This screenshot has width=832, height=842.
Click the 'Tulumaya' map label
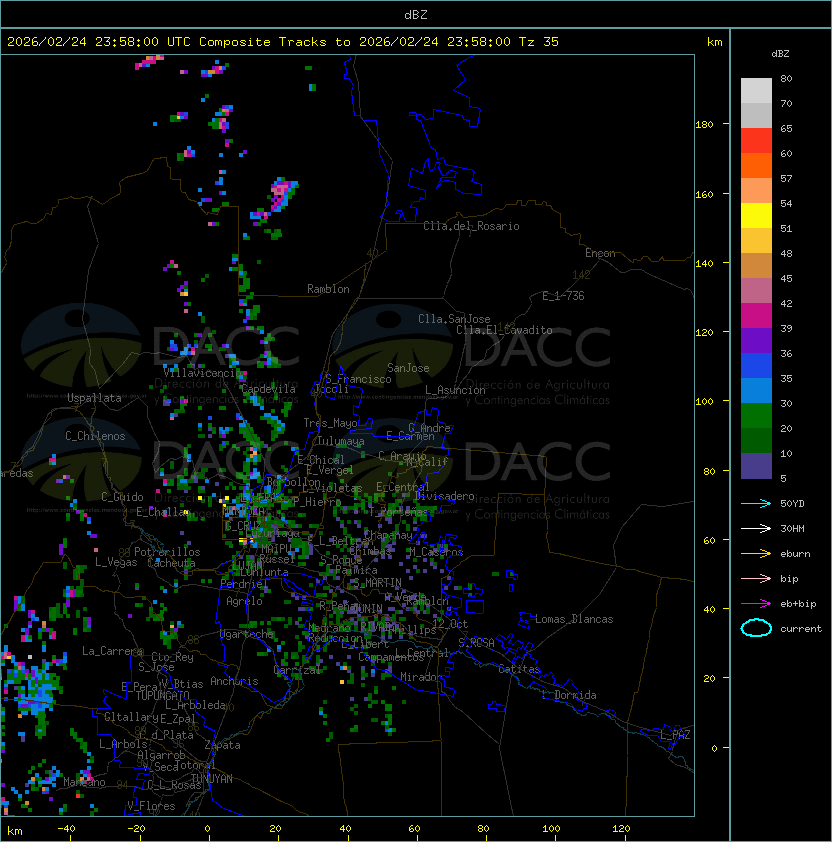point(341,441)
